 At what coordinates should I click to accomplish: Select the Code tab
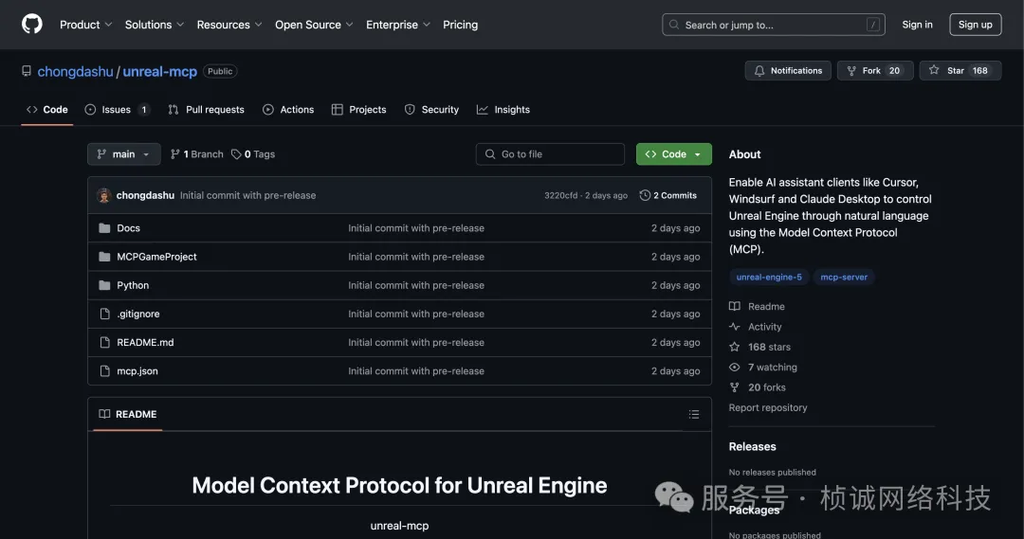click(x=47, y=110)
